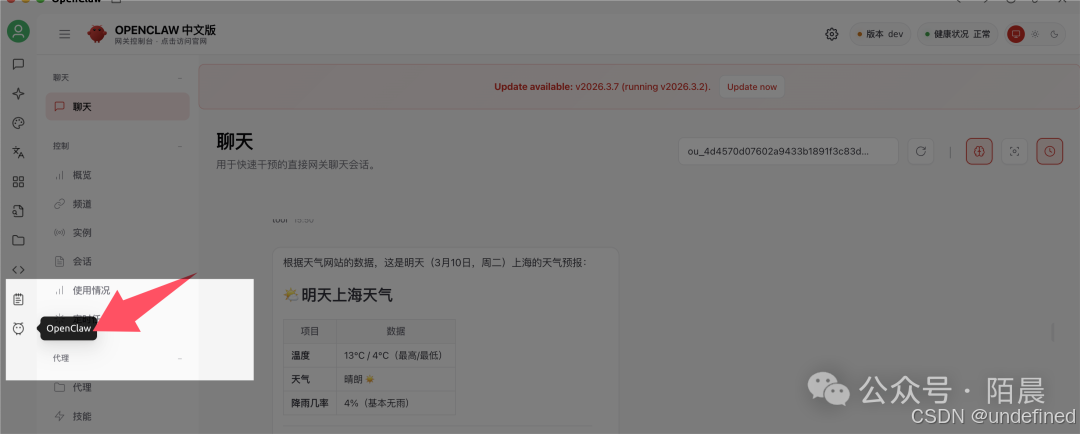Open the 技能 skills page
1080x434 pixels.
point(118,416)
